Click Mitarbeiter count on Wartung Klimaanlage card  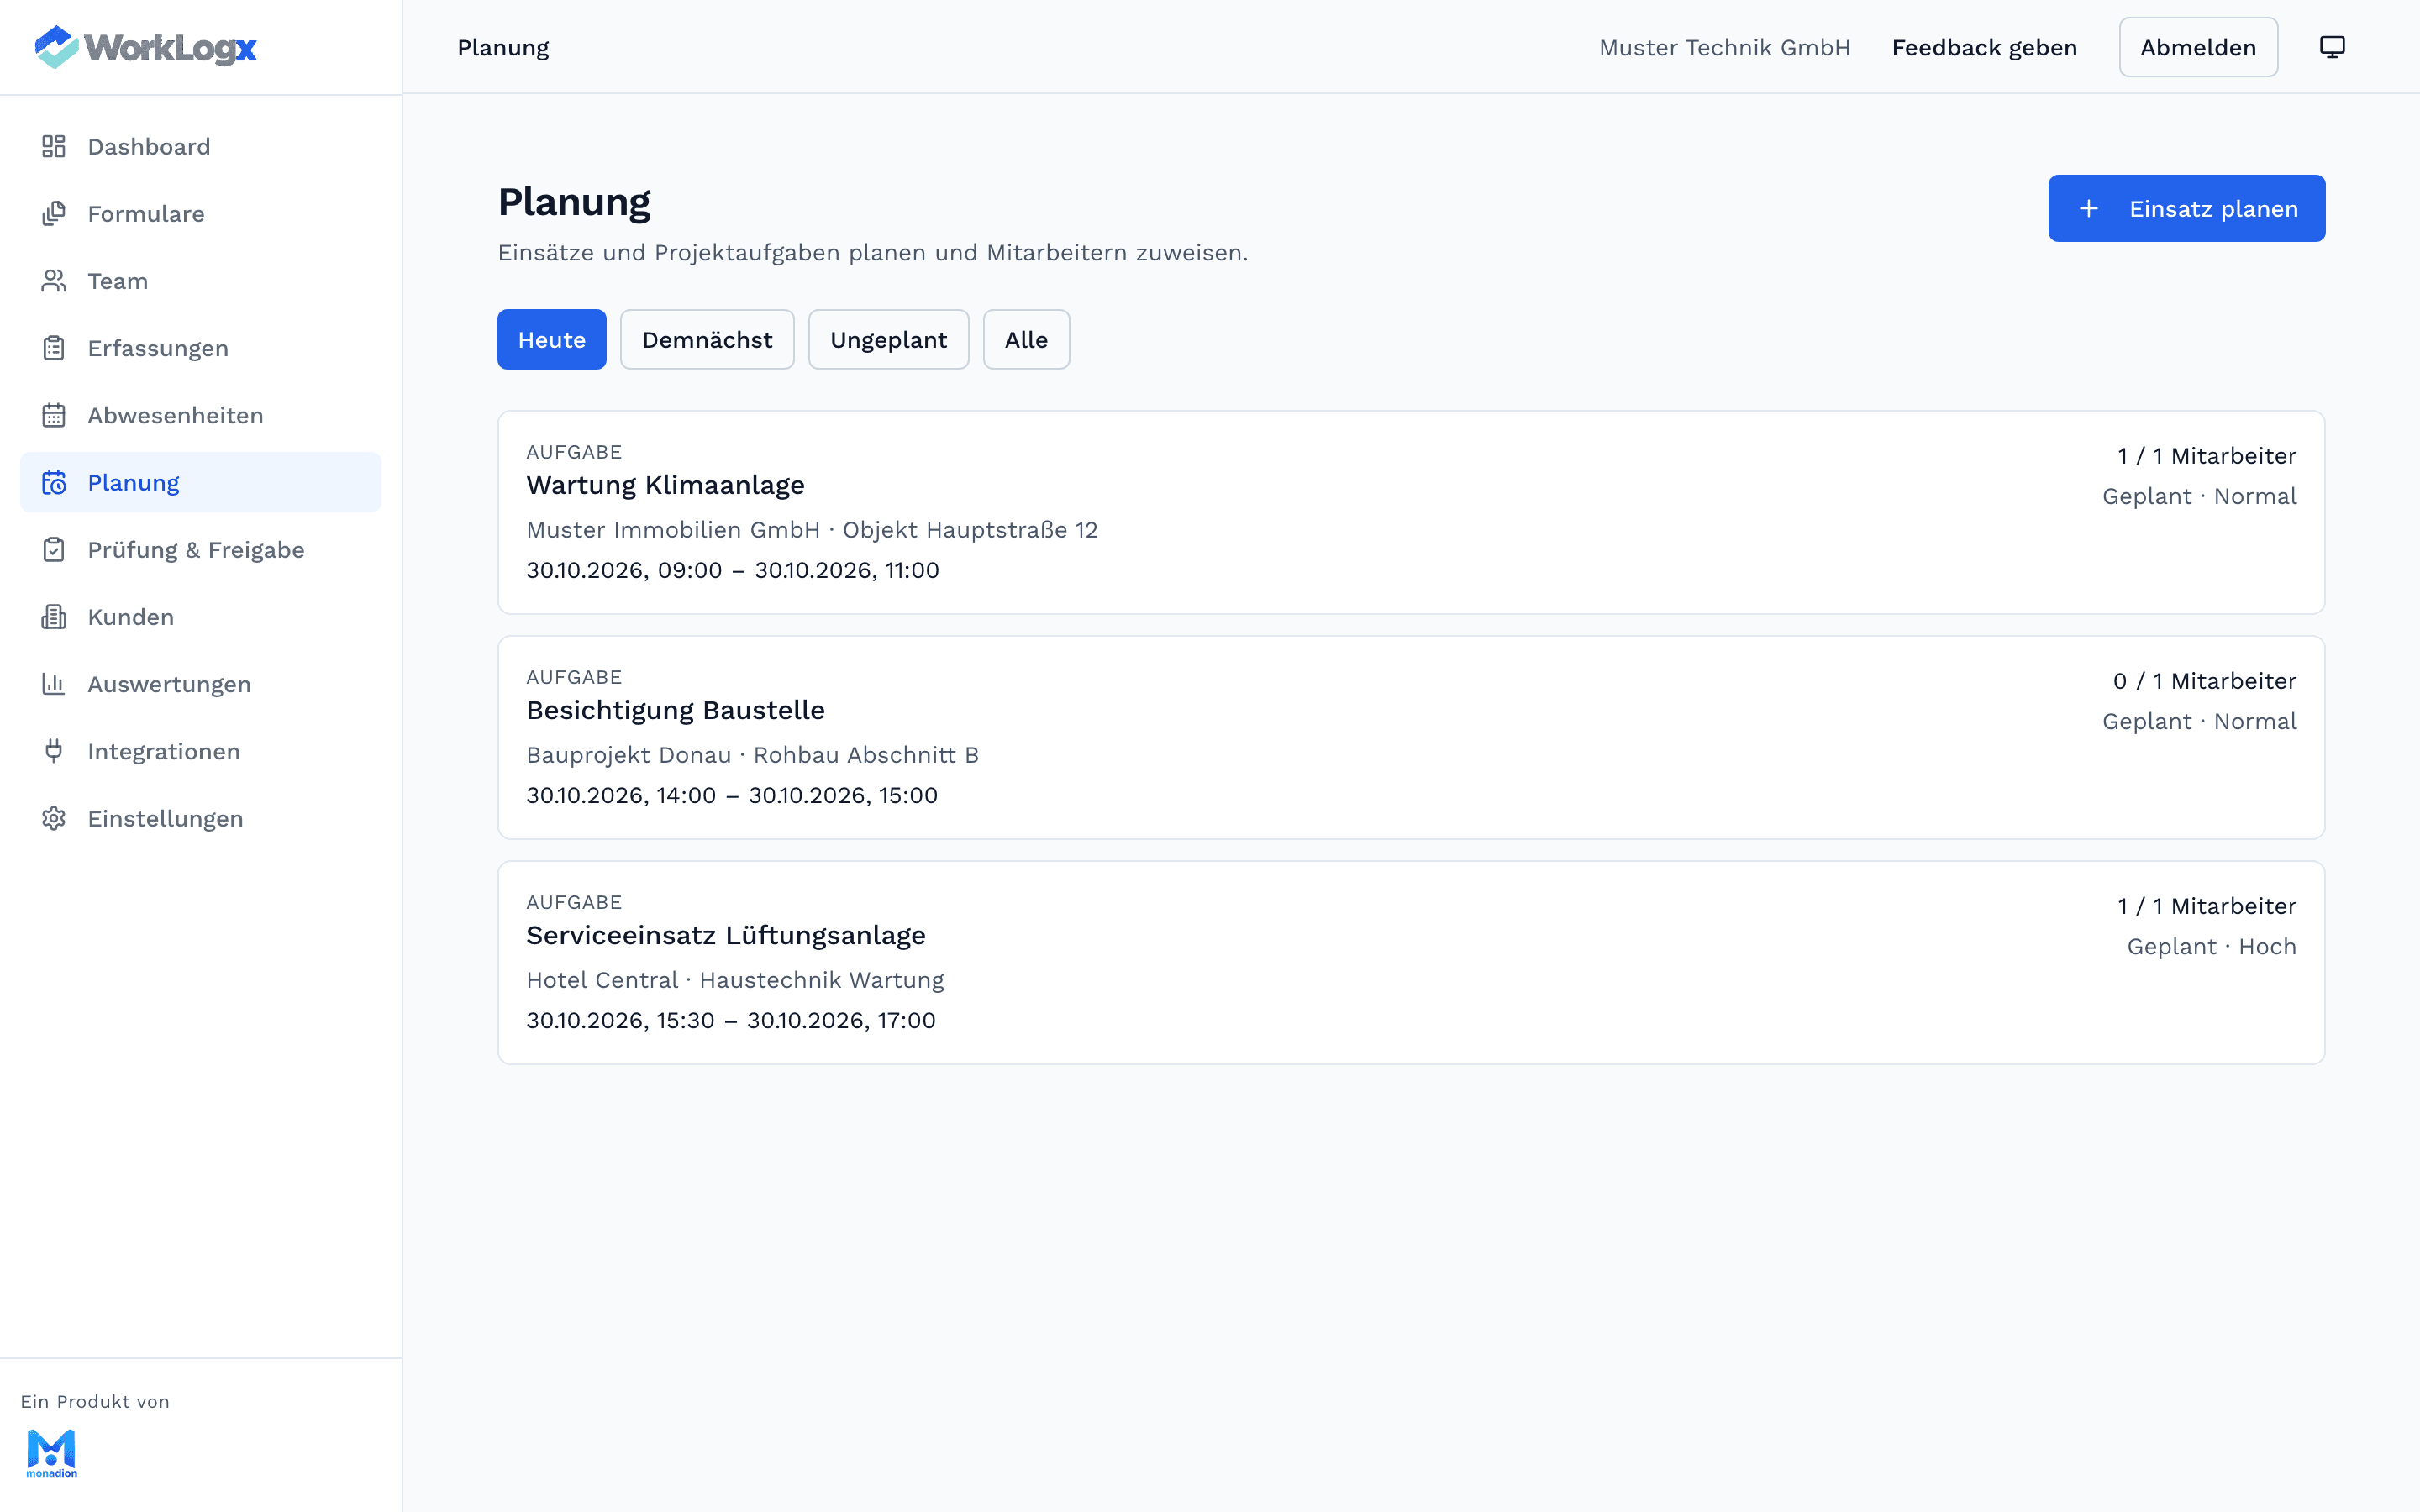coord(2206,456)
